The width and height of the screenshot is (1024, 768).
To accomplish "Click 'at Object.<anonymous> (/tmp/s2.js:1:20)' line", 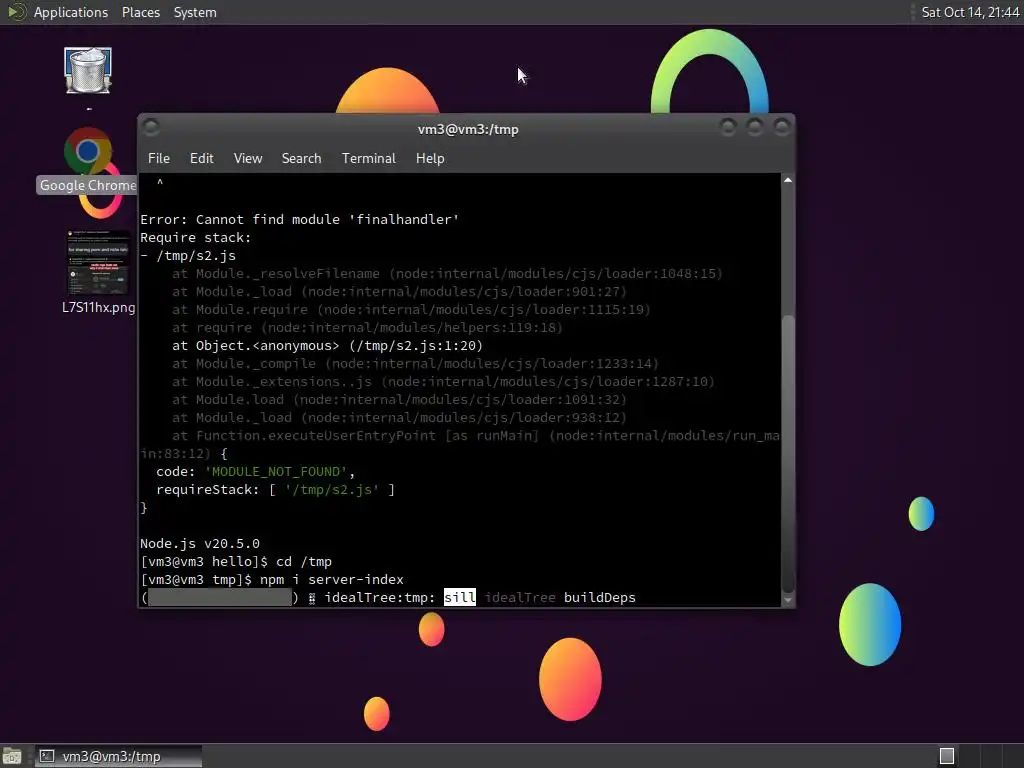I will point(327,345).
